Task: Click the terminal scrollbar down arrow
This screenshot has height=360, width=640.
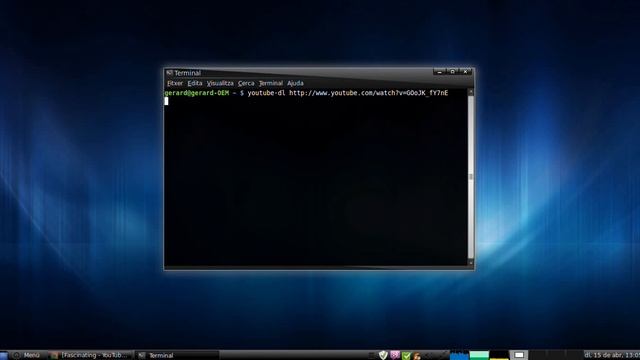Action: (470, 263)
